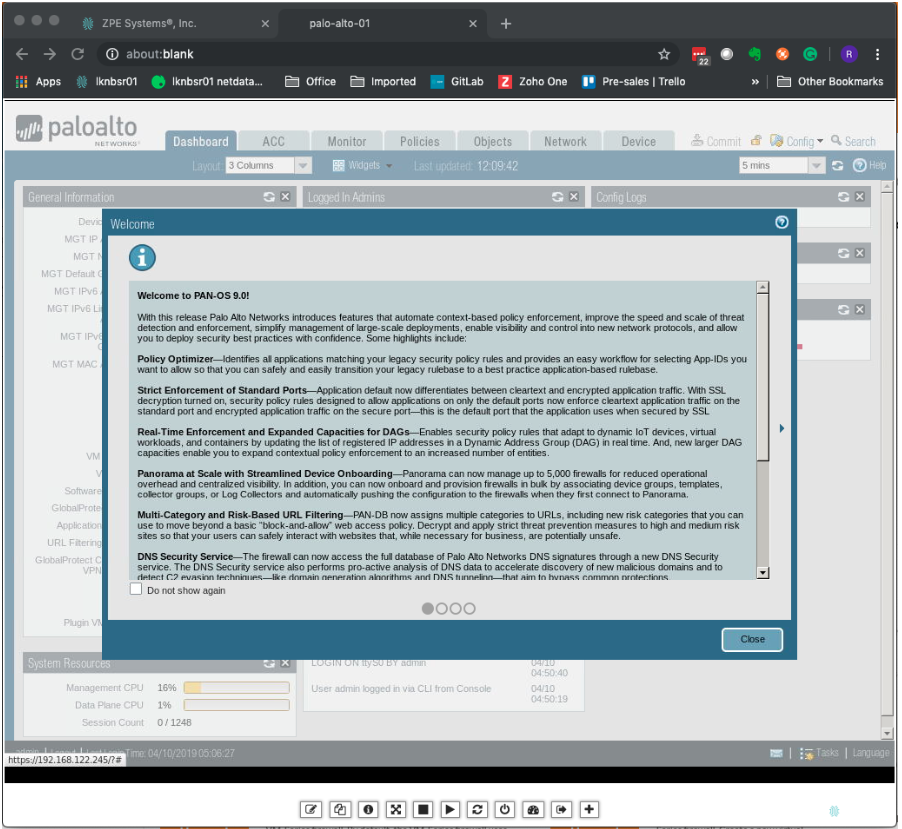Click the play (triangle) icon in bottom toolbar
Image resolution: width=902 pixels, height=829 pixels.
coord(450,809)
